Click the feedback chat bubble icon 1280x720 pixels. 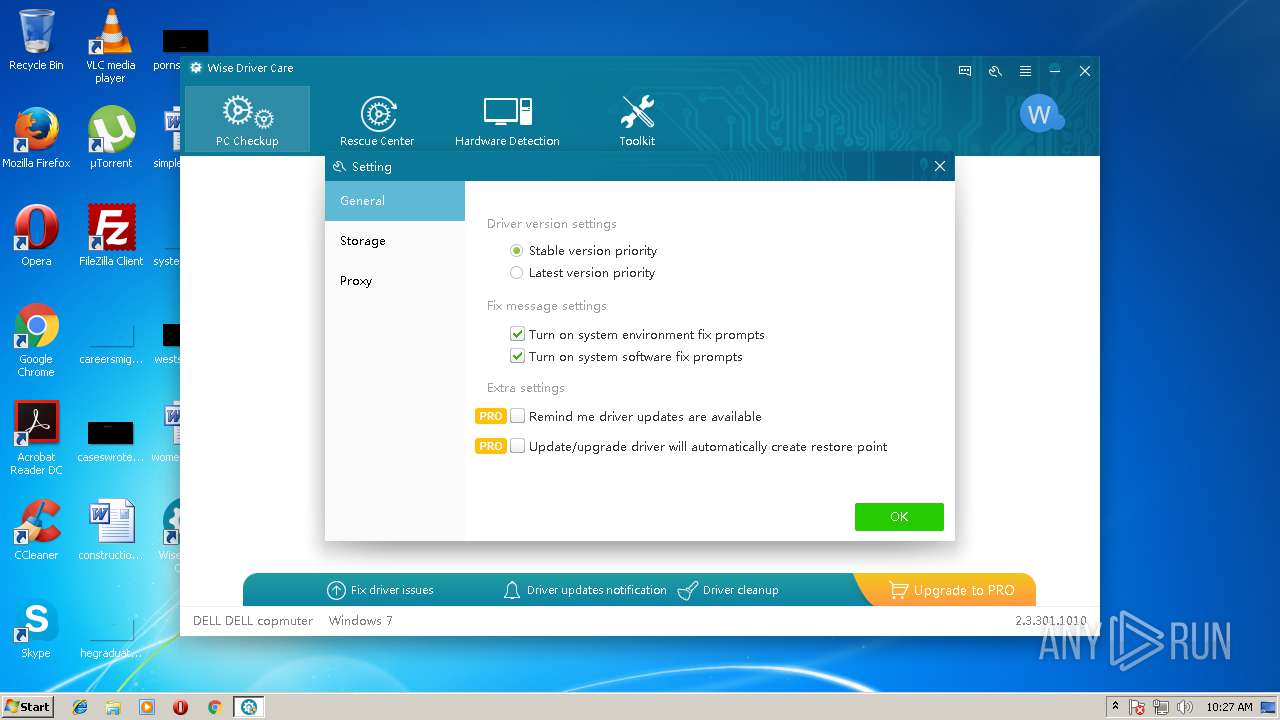(x=965, y=71)
